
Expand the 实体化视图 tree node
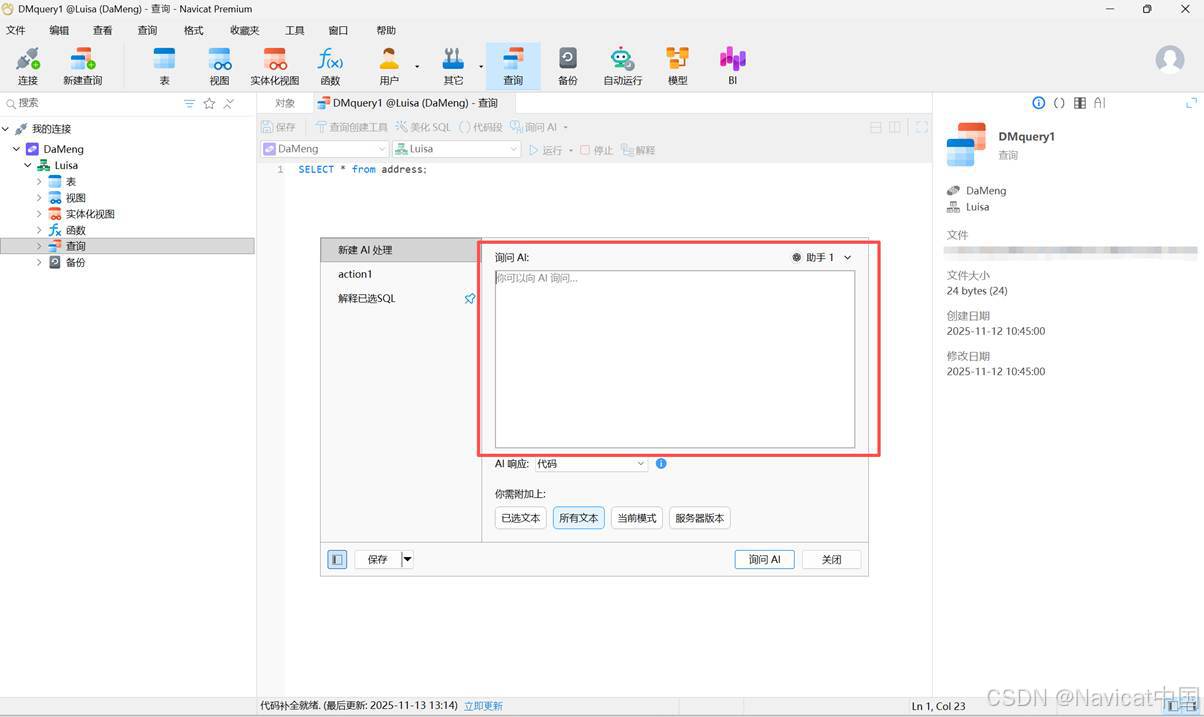tap(40, 214)
